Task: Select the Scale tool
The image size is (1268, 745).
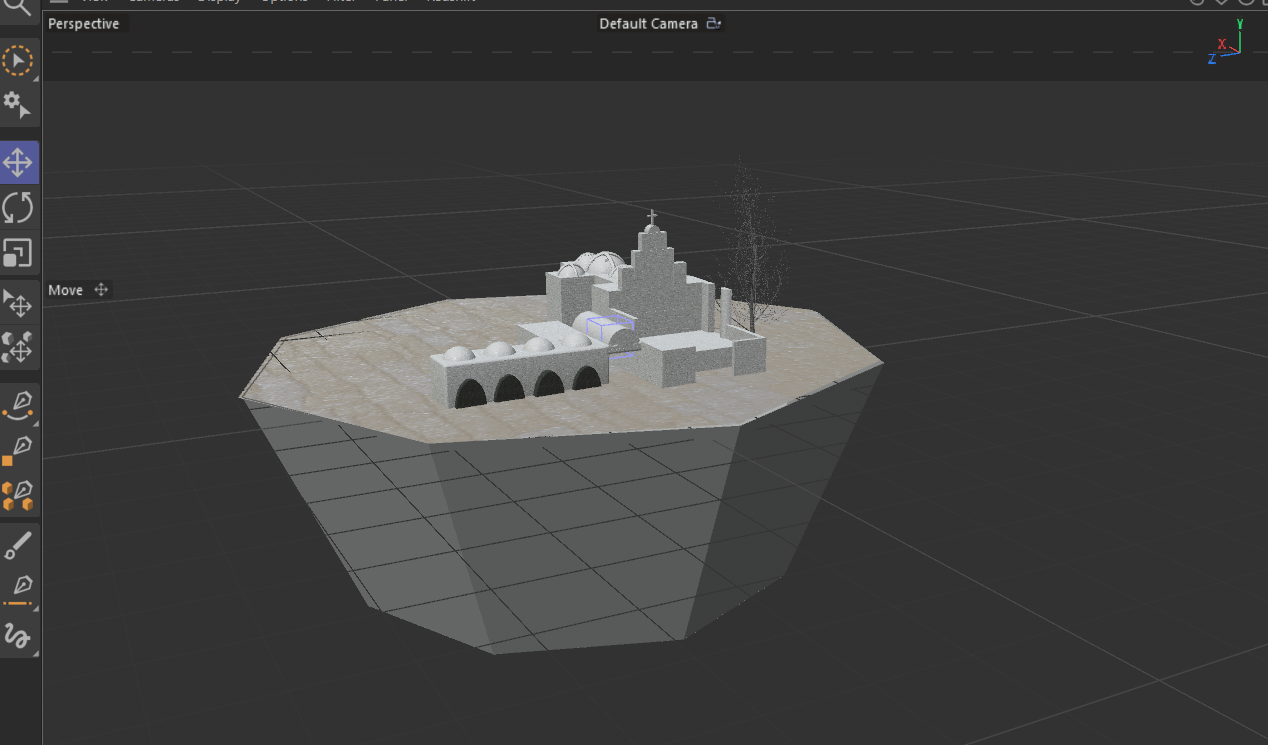Action: coord(18,253)
